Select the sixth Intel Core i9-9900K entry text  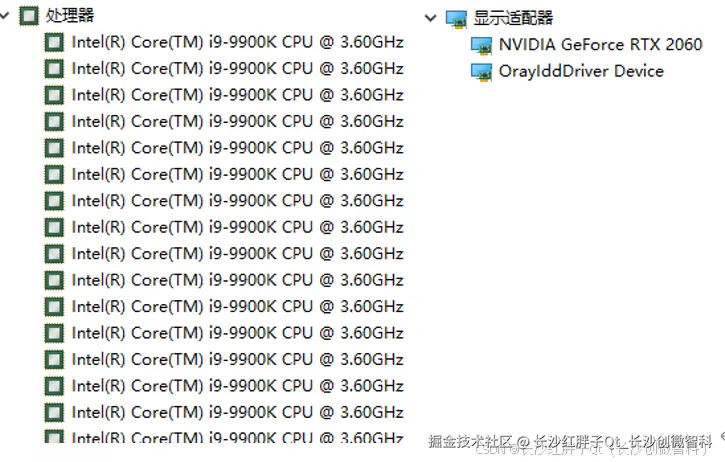[x=238, y=174]
